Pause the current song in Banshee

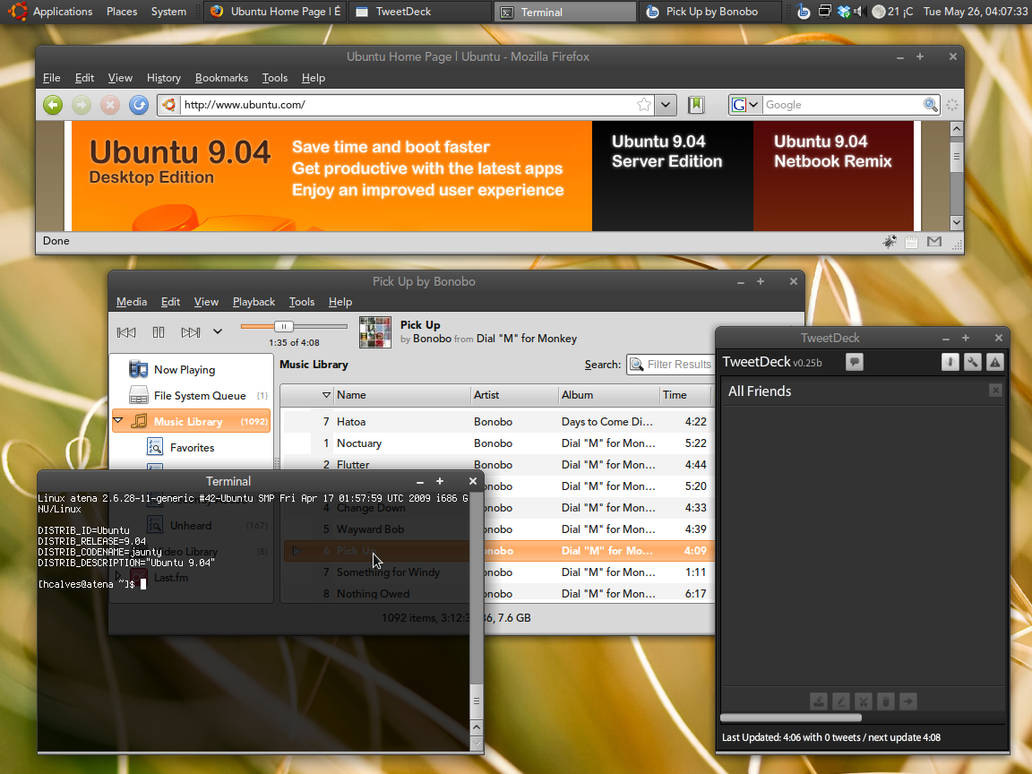(159, 332)
